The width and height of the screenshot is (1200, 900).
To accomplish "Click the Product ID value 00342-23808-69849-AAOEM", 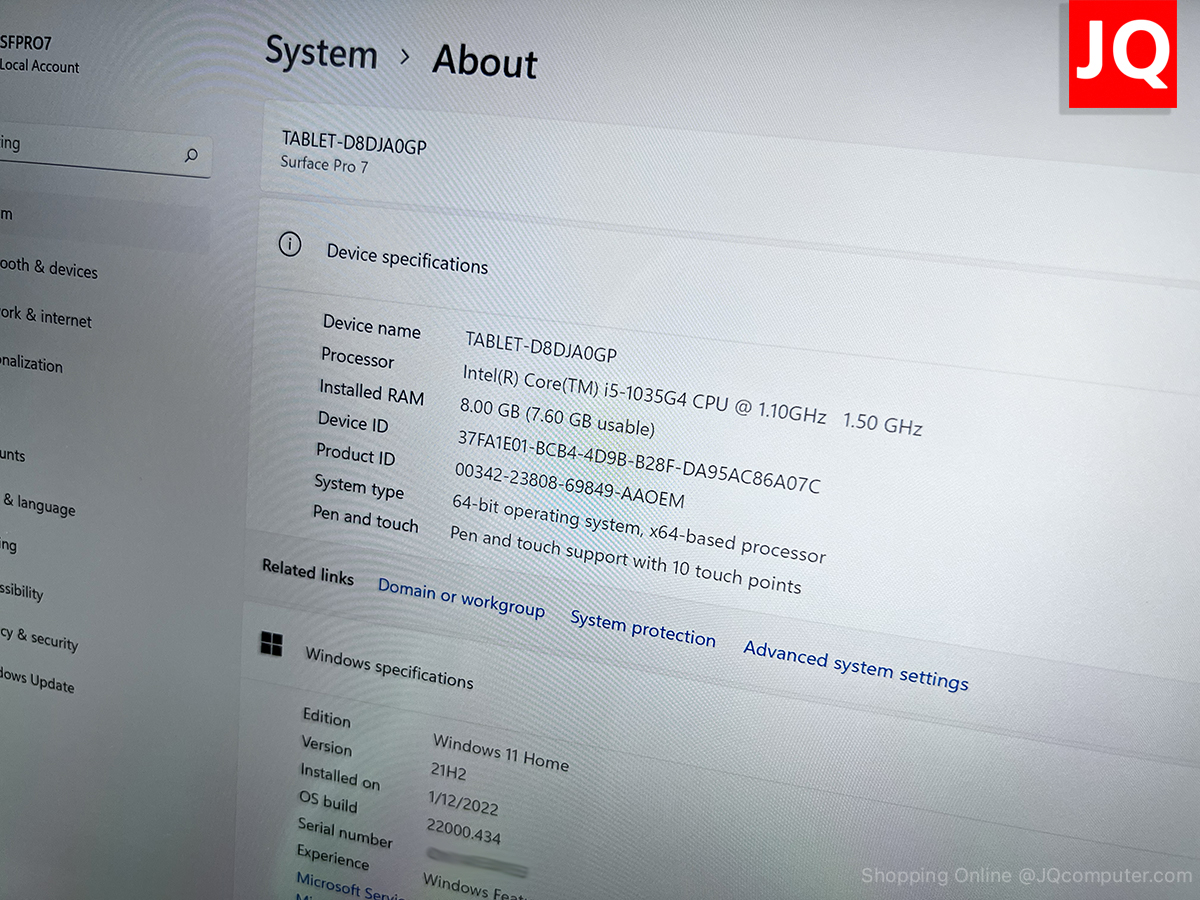I will [569, 484].
